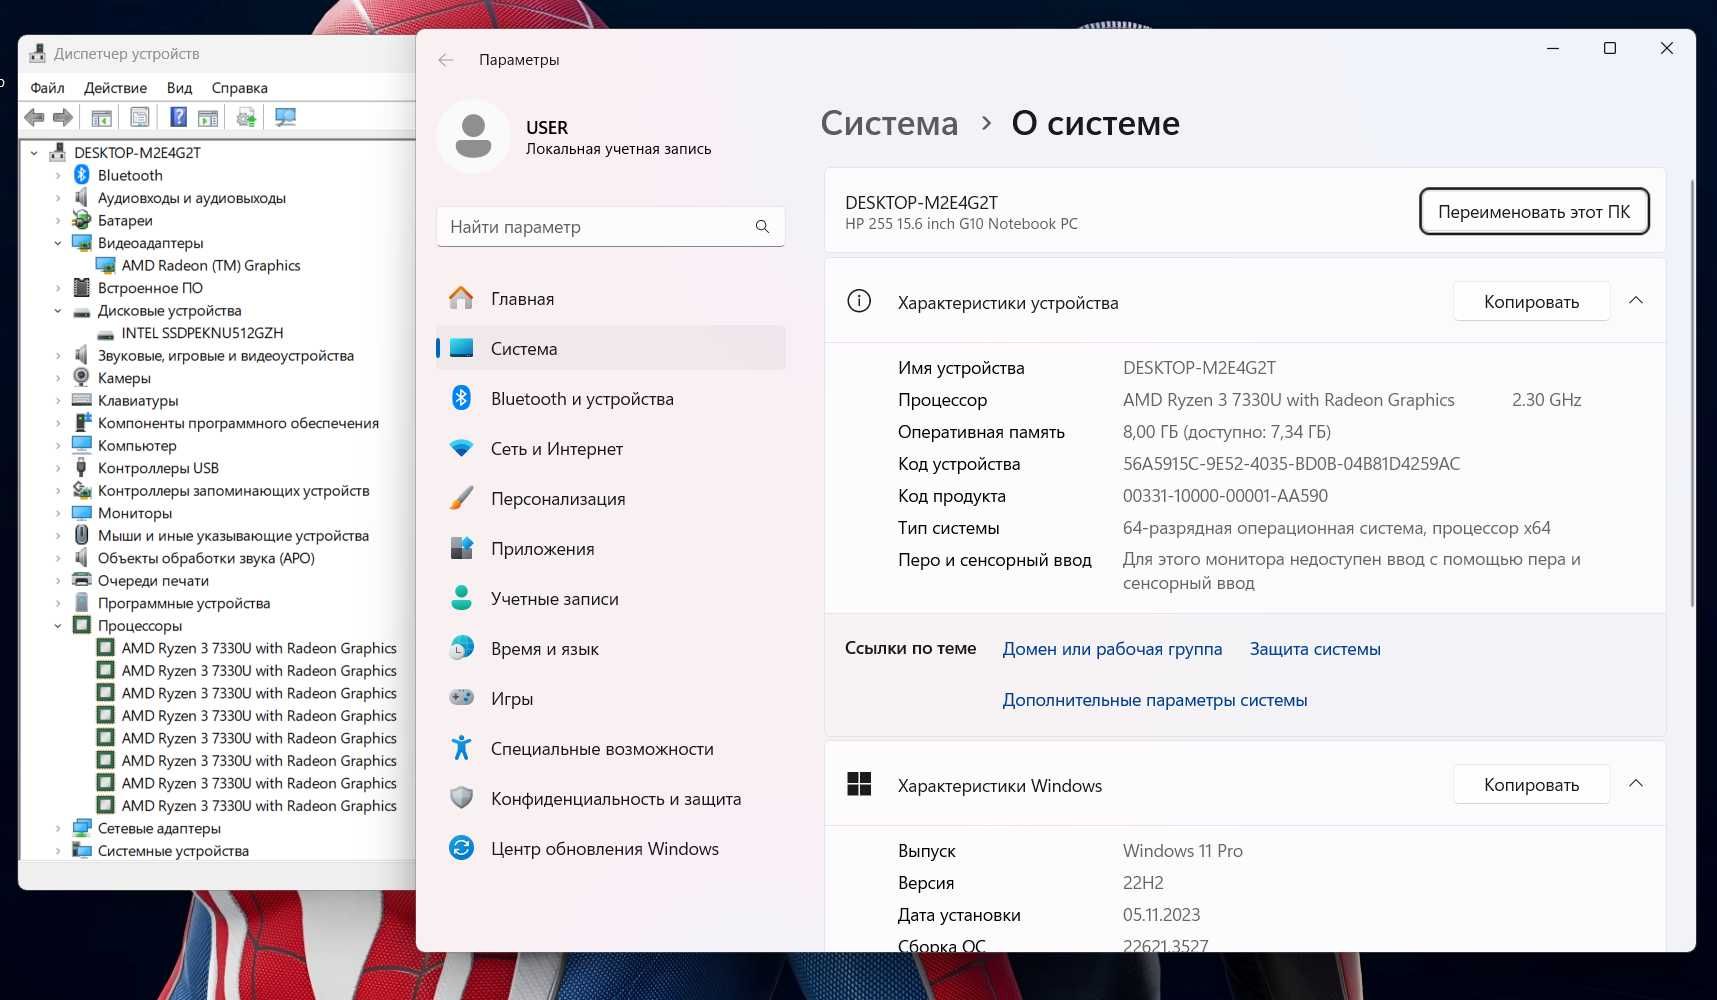
Task: Collapse the Характеристики устройства section chevron
Action: click(x=1636, y=301)
